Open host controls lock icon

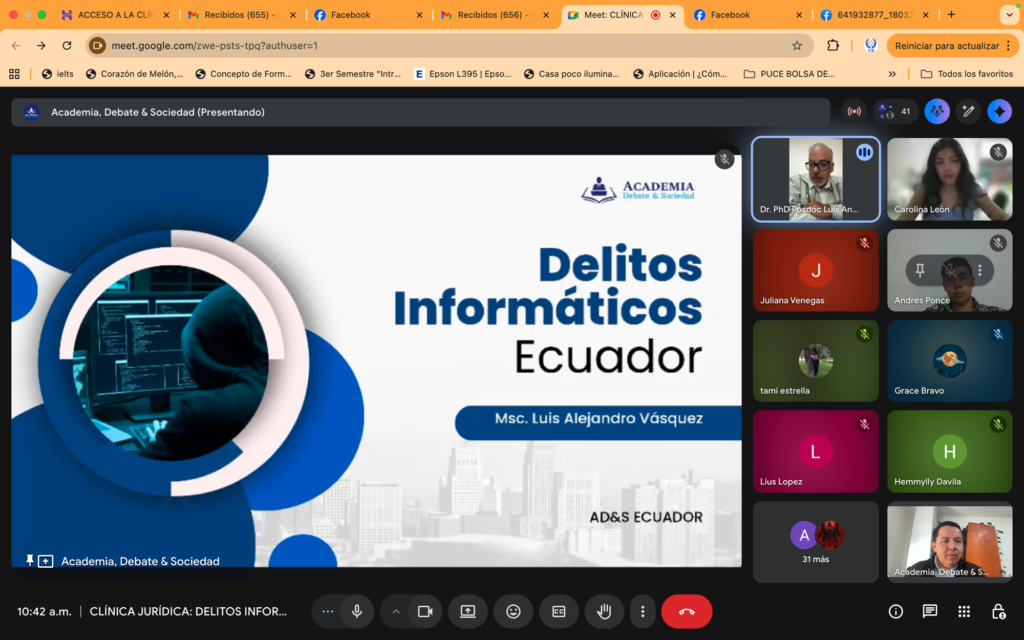998,611
